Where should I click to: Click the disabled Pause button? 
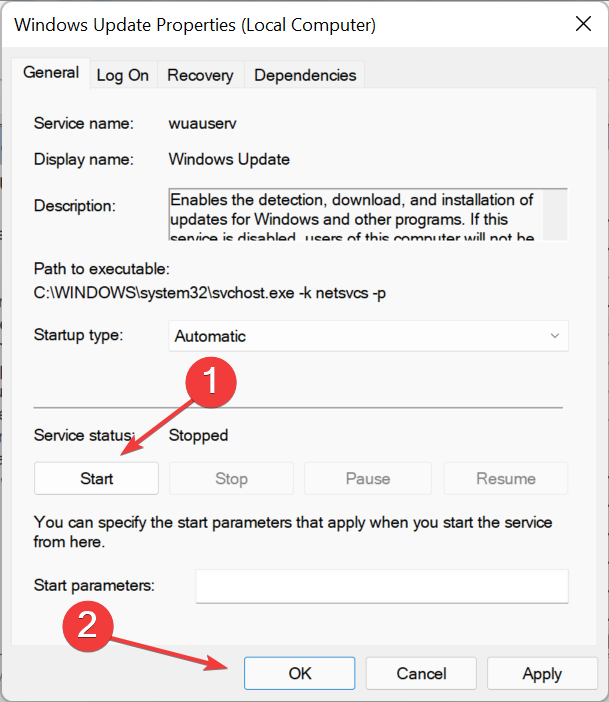(x=367, y=478)
